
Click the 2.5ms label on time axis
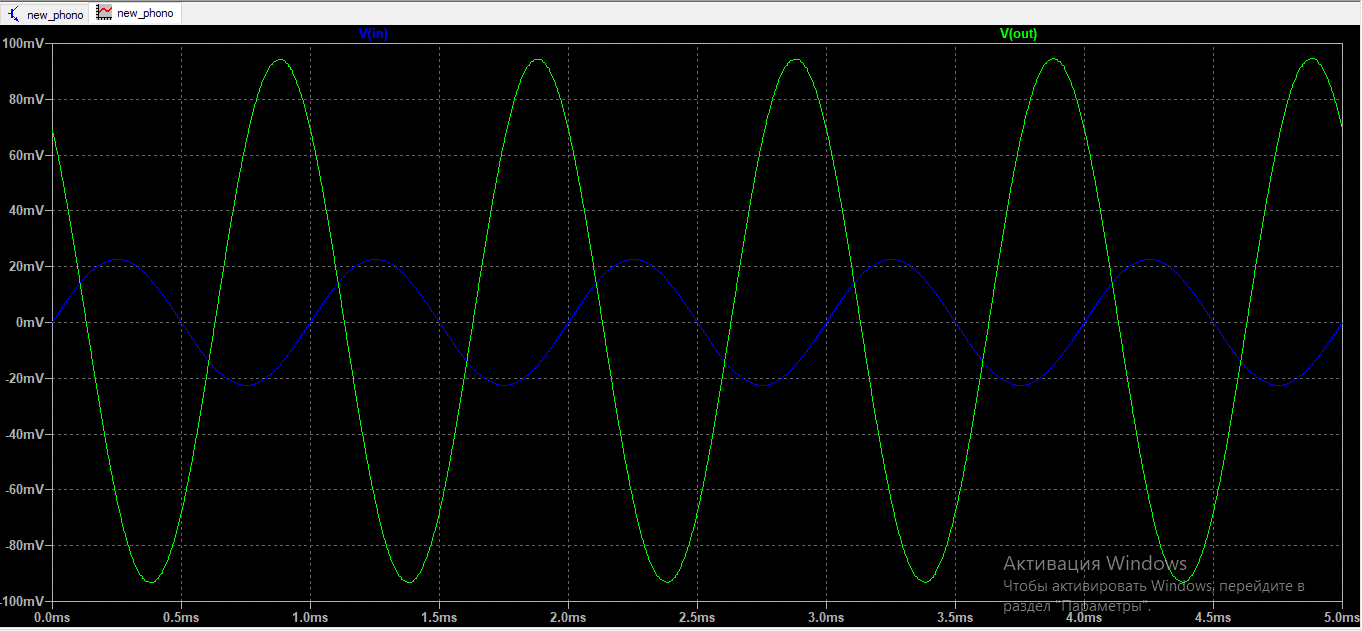point(696,618)
